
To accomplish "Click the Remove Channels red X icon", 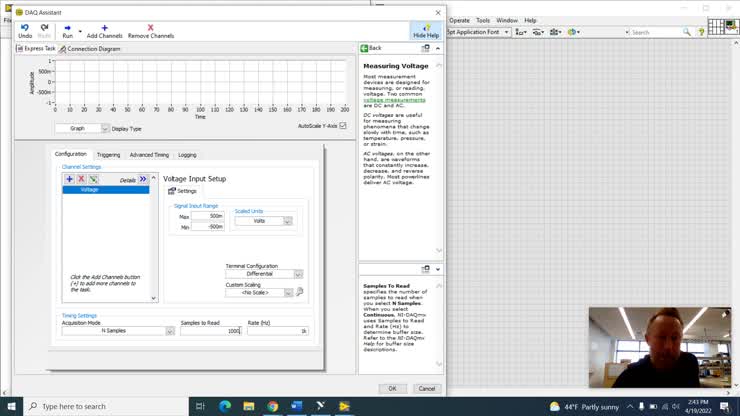I will [151, 28].
